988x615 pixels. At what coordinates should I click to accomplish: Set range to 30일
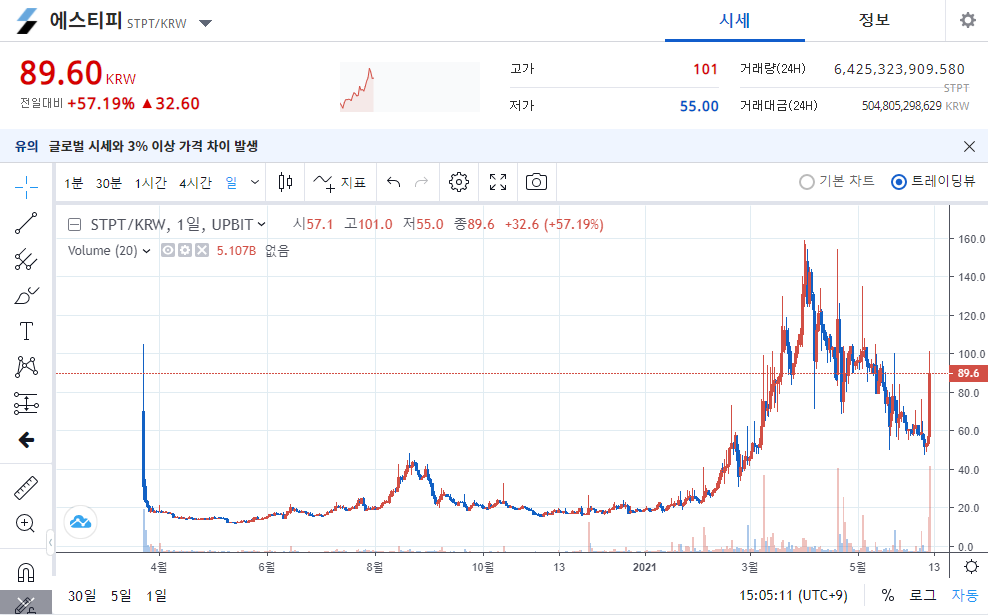83,595
